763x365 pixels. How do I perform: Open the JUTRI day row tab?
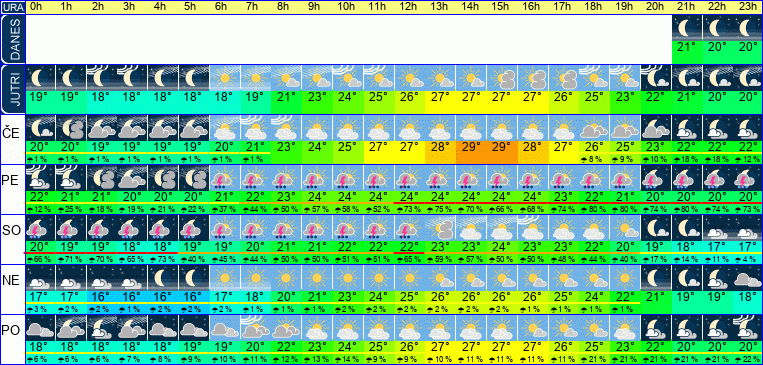pos(12,90)
